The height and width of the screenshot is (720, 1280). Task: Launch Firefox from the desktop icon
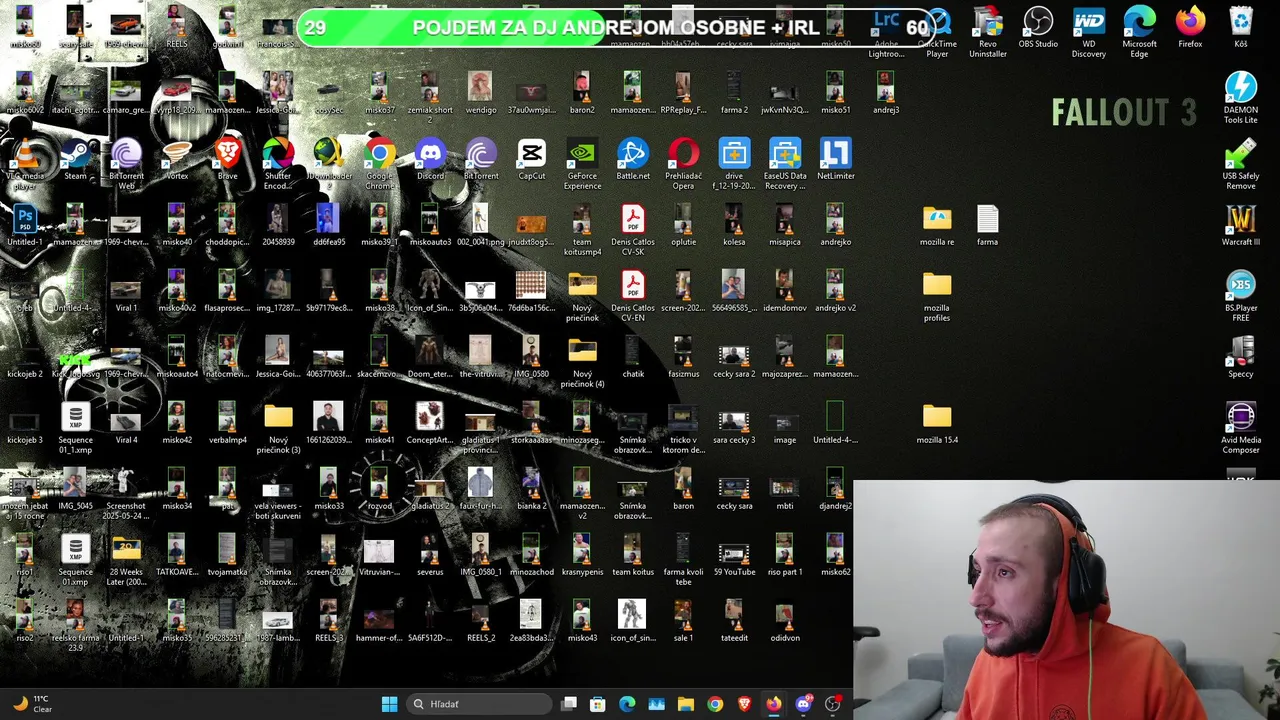coord(1190,28)
